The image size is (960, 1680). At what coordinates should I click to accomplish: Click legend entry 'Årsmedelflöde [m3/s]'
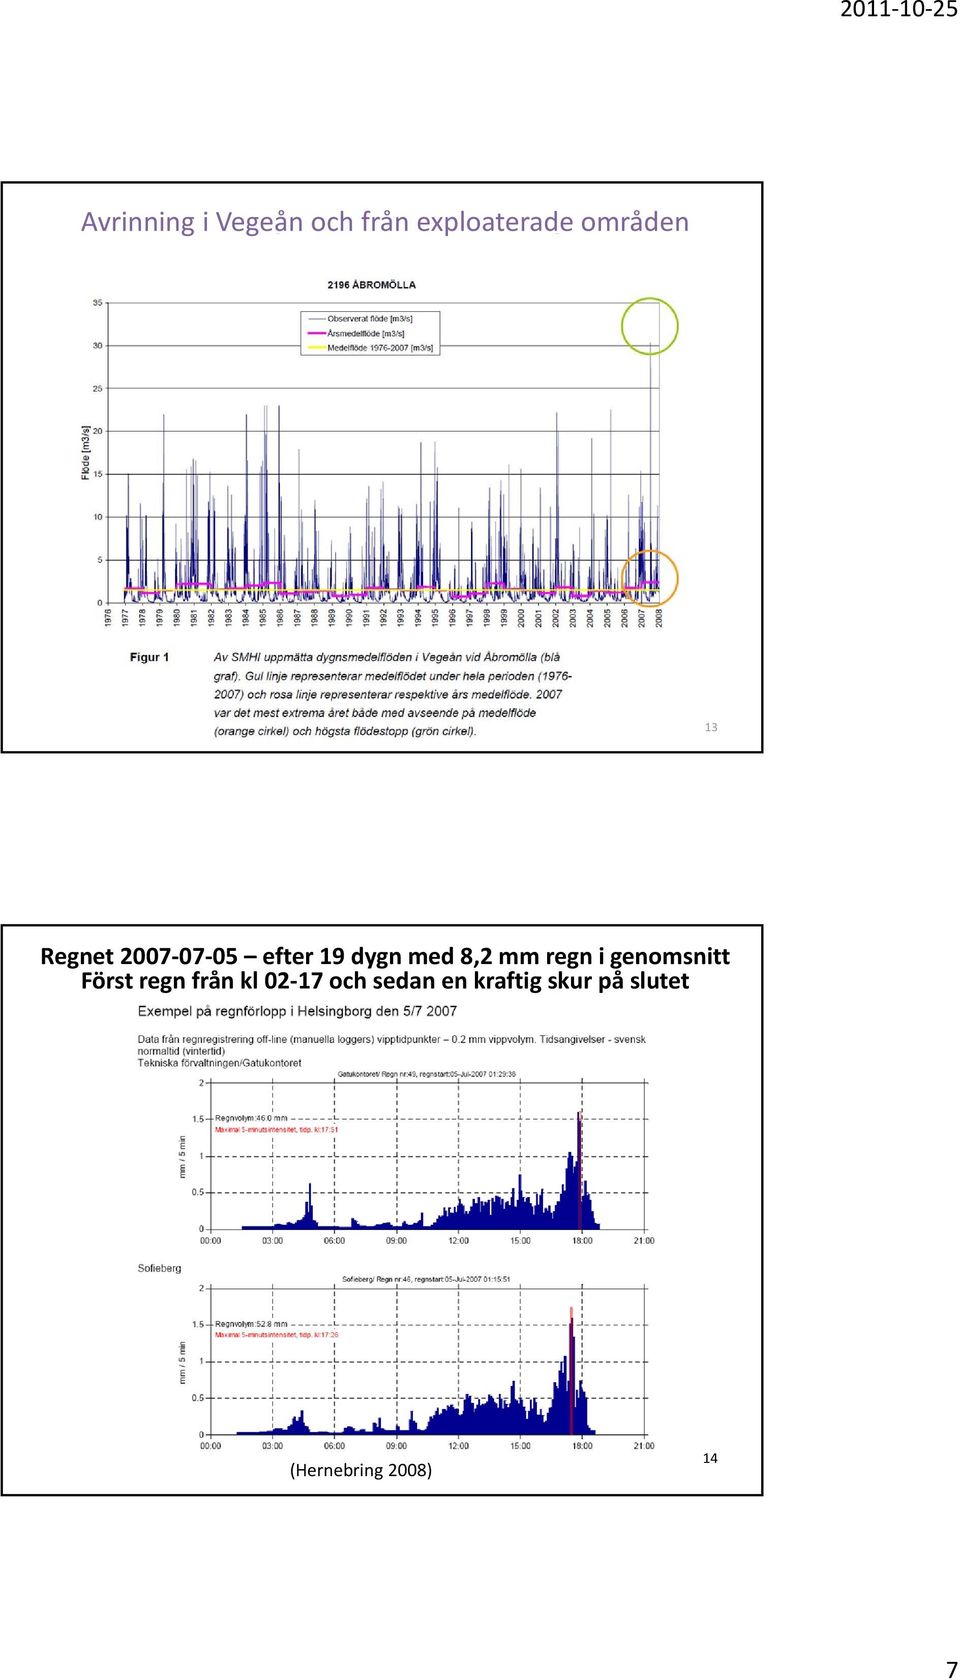[x=365, y=334]
